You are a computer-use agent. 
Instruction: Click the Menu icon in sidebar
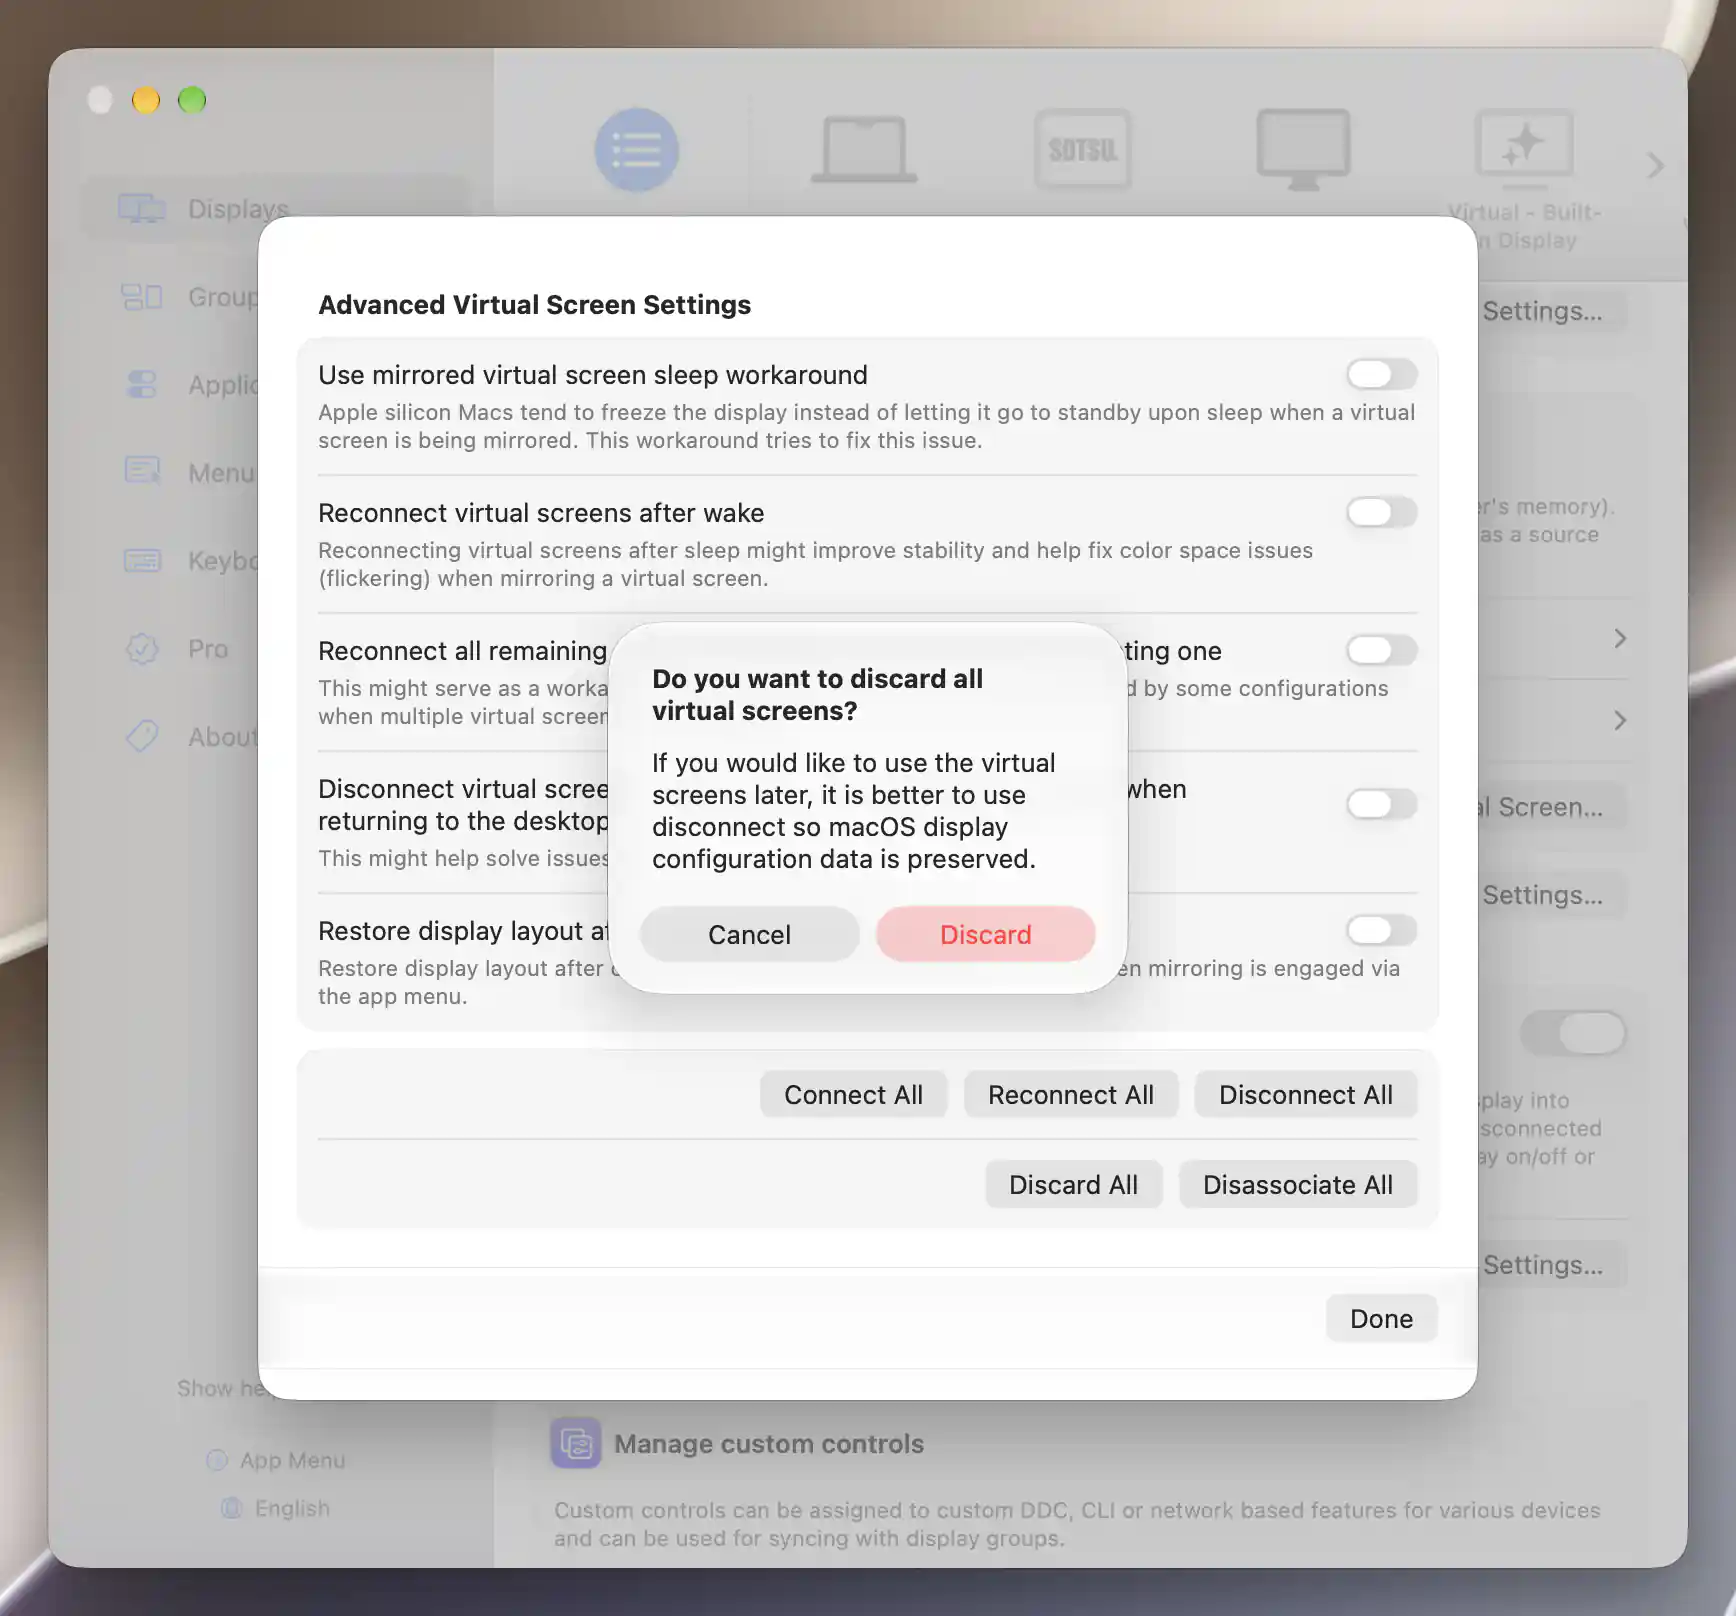(x=142, y=470)
